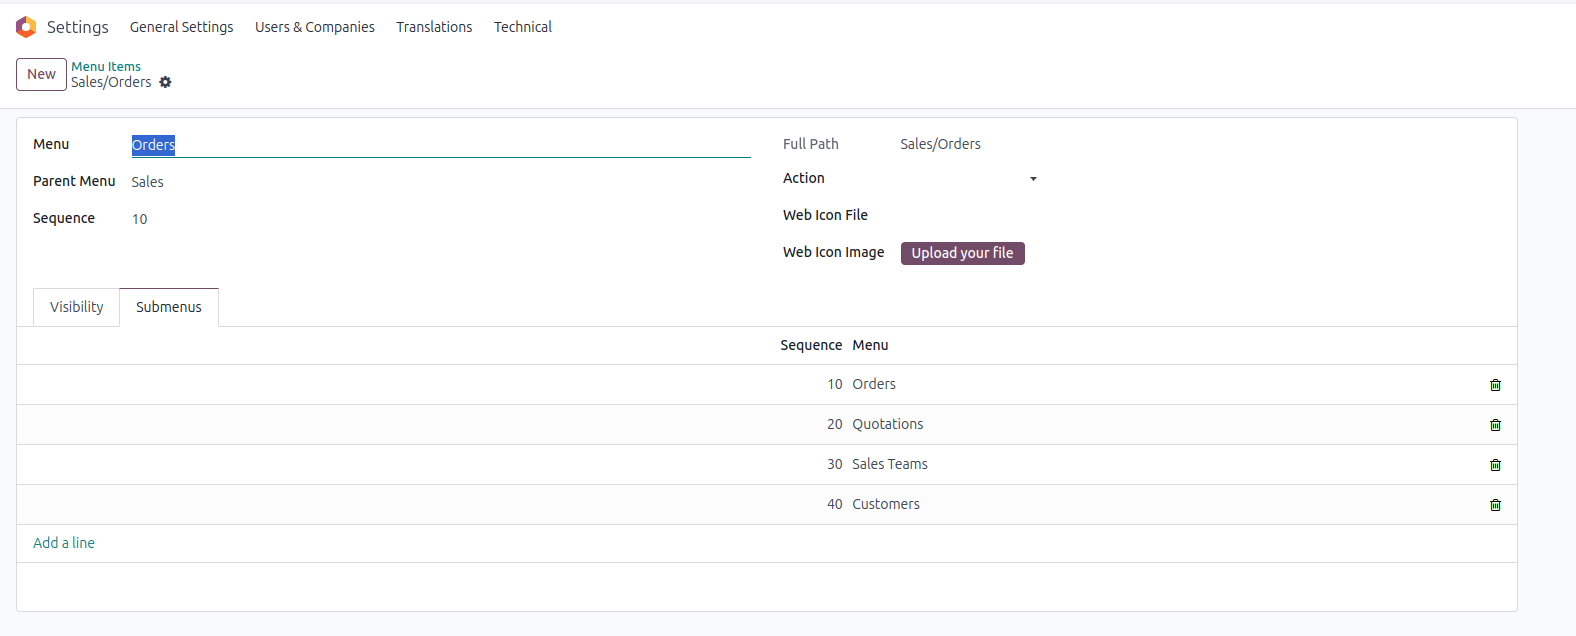Click sequence value 10 in submenus table
The height and width of the screenshot is (636, 1576).
pyautogui.click(x=835, y=384)
